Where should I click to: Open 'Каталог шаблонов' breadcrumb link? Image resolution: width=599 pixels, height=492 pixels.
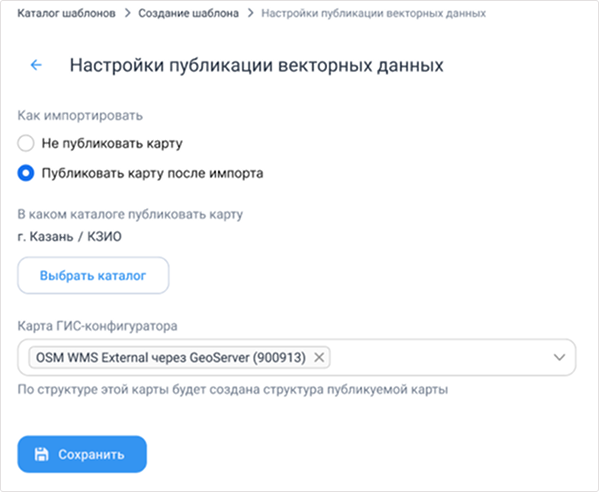(66, 13)
